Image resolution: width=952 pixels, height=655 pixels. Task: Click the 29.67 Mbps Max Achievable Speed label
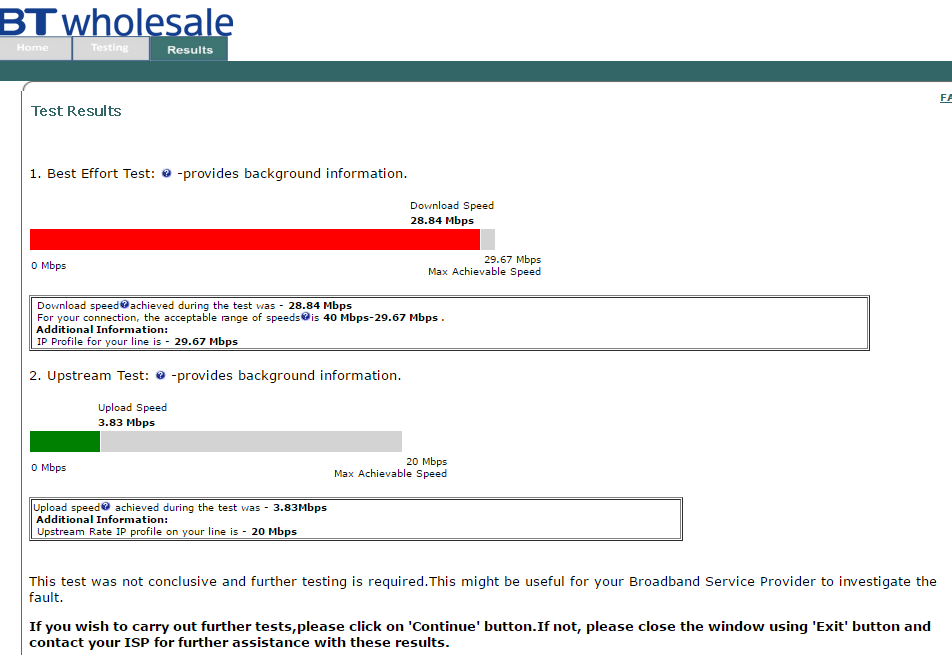pyautogui.click(x=484, y=265)
